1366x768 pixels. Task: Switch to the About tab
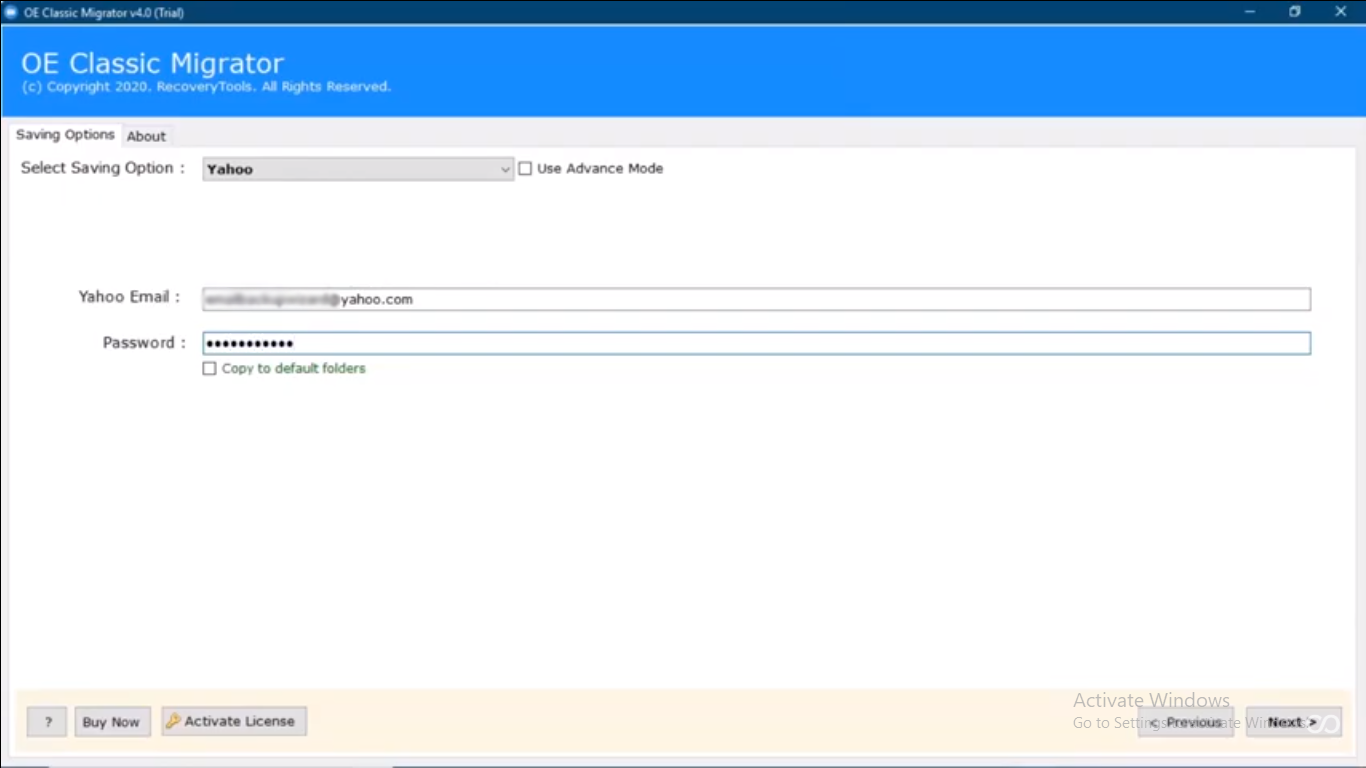[146, 136]
